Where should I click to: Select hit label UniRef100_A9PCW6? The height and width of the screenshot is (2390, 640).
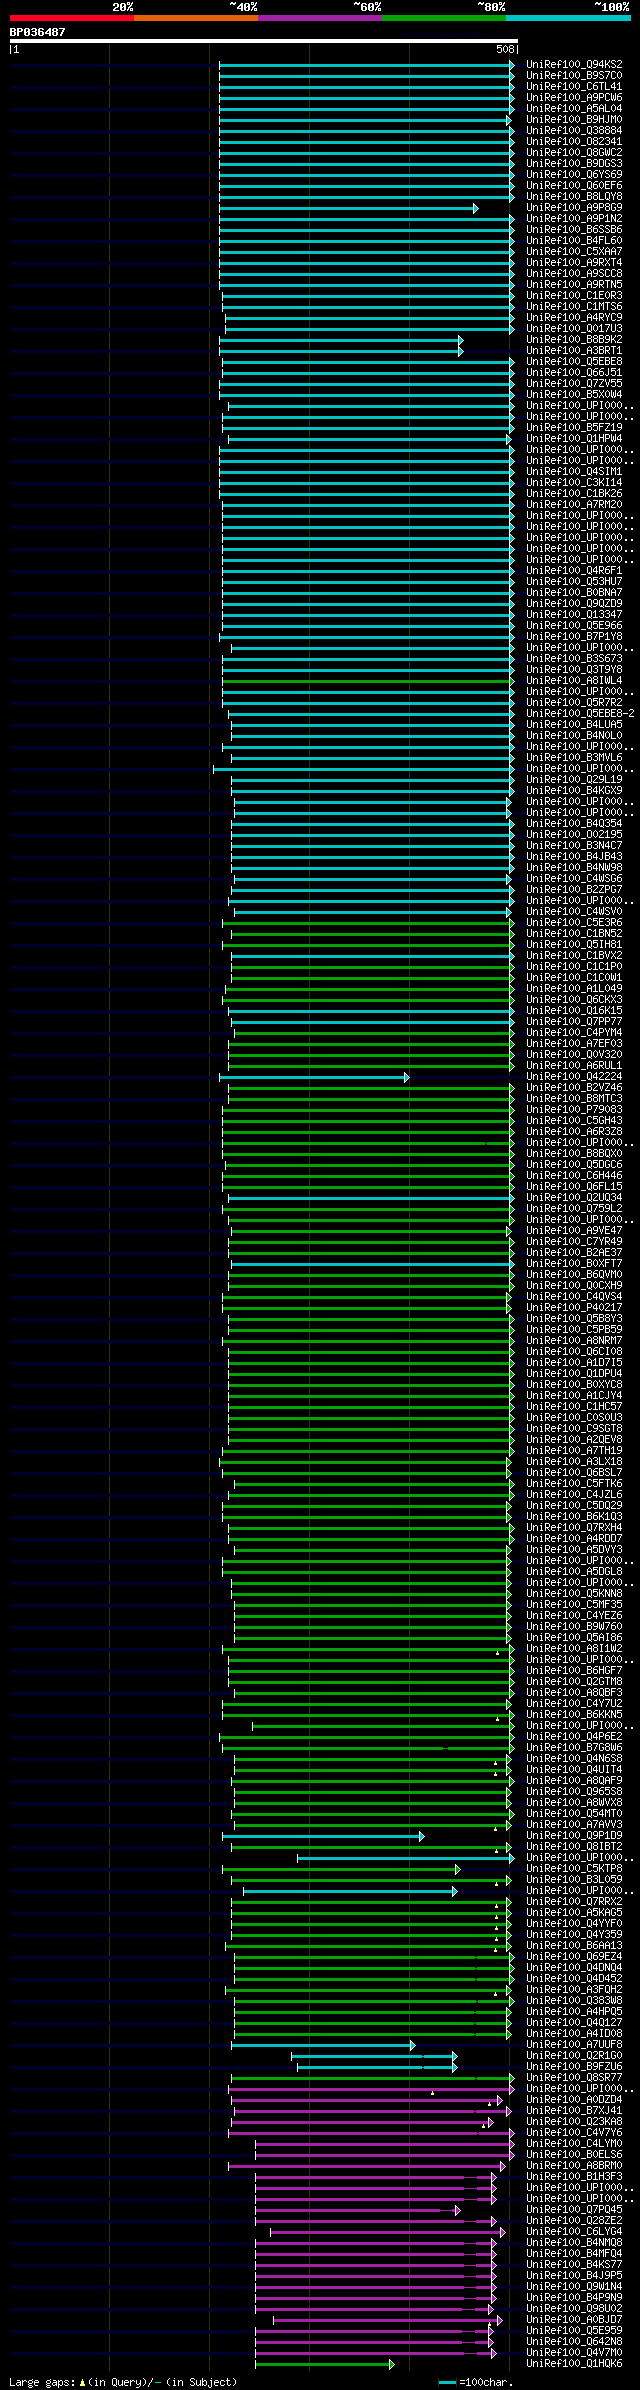[x=574, y=98]
